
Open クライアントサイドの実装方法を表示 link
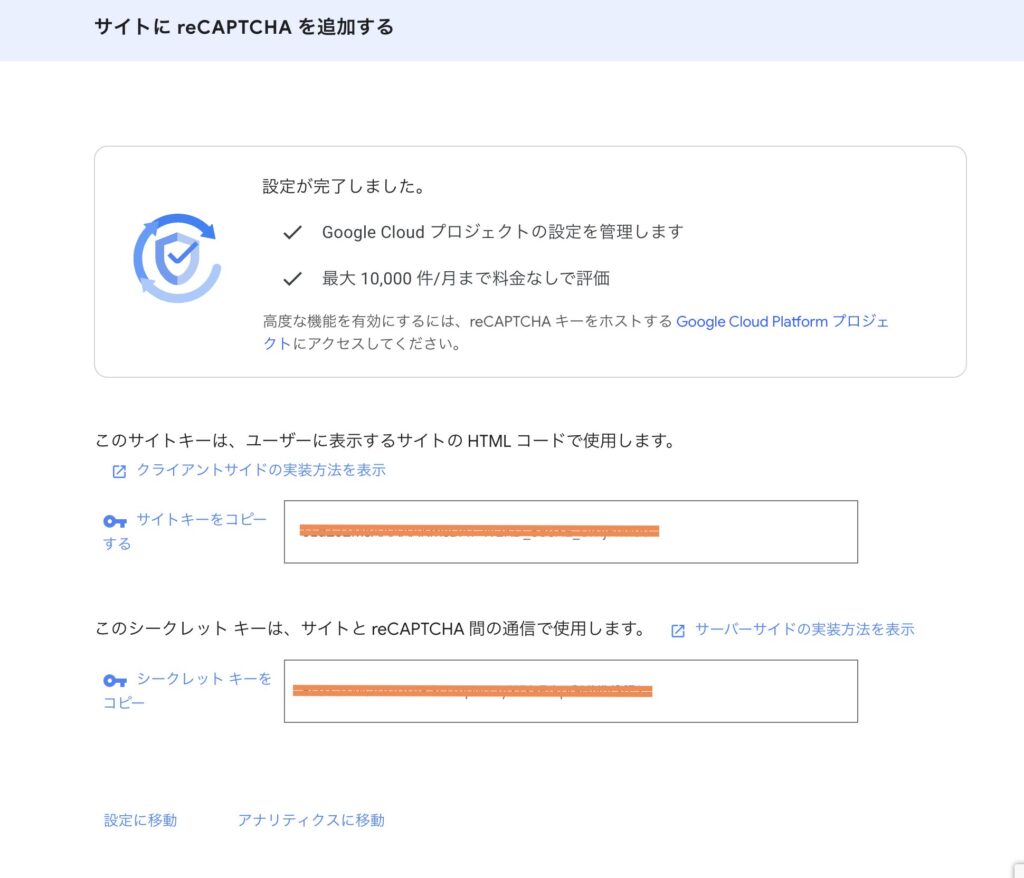[x=261, y=470]
